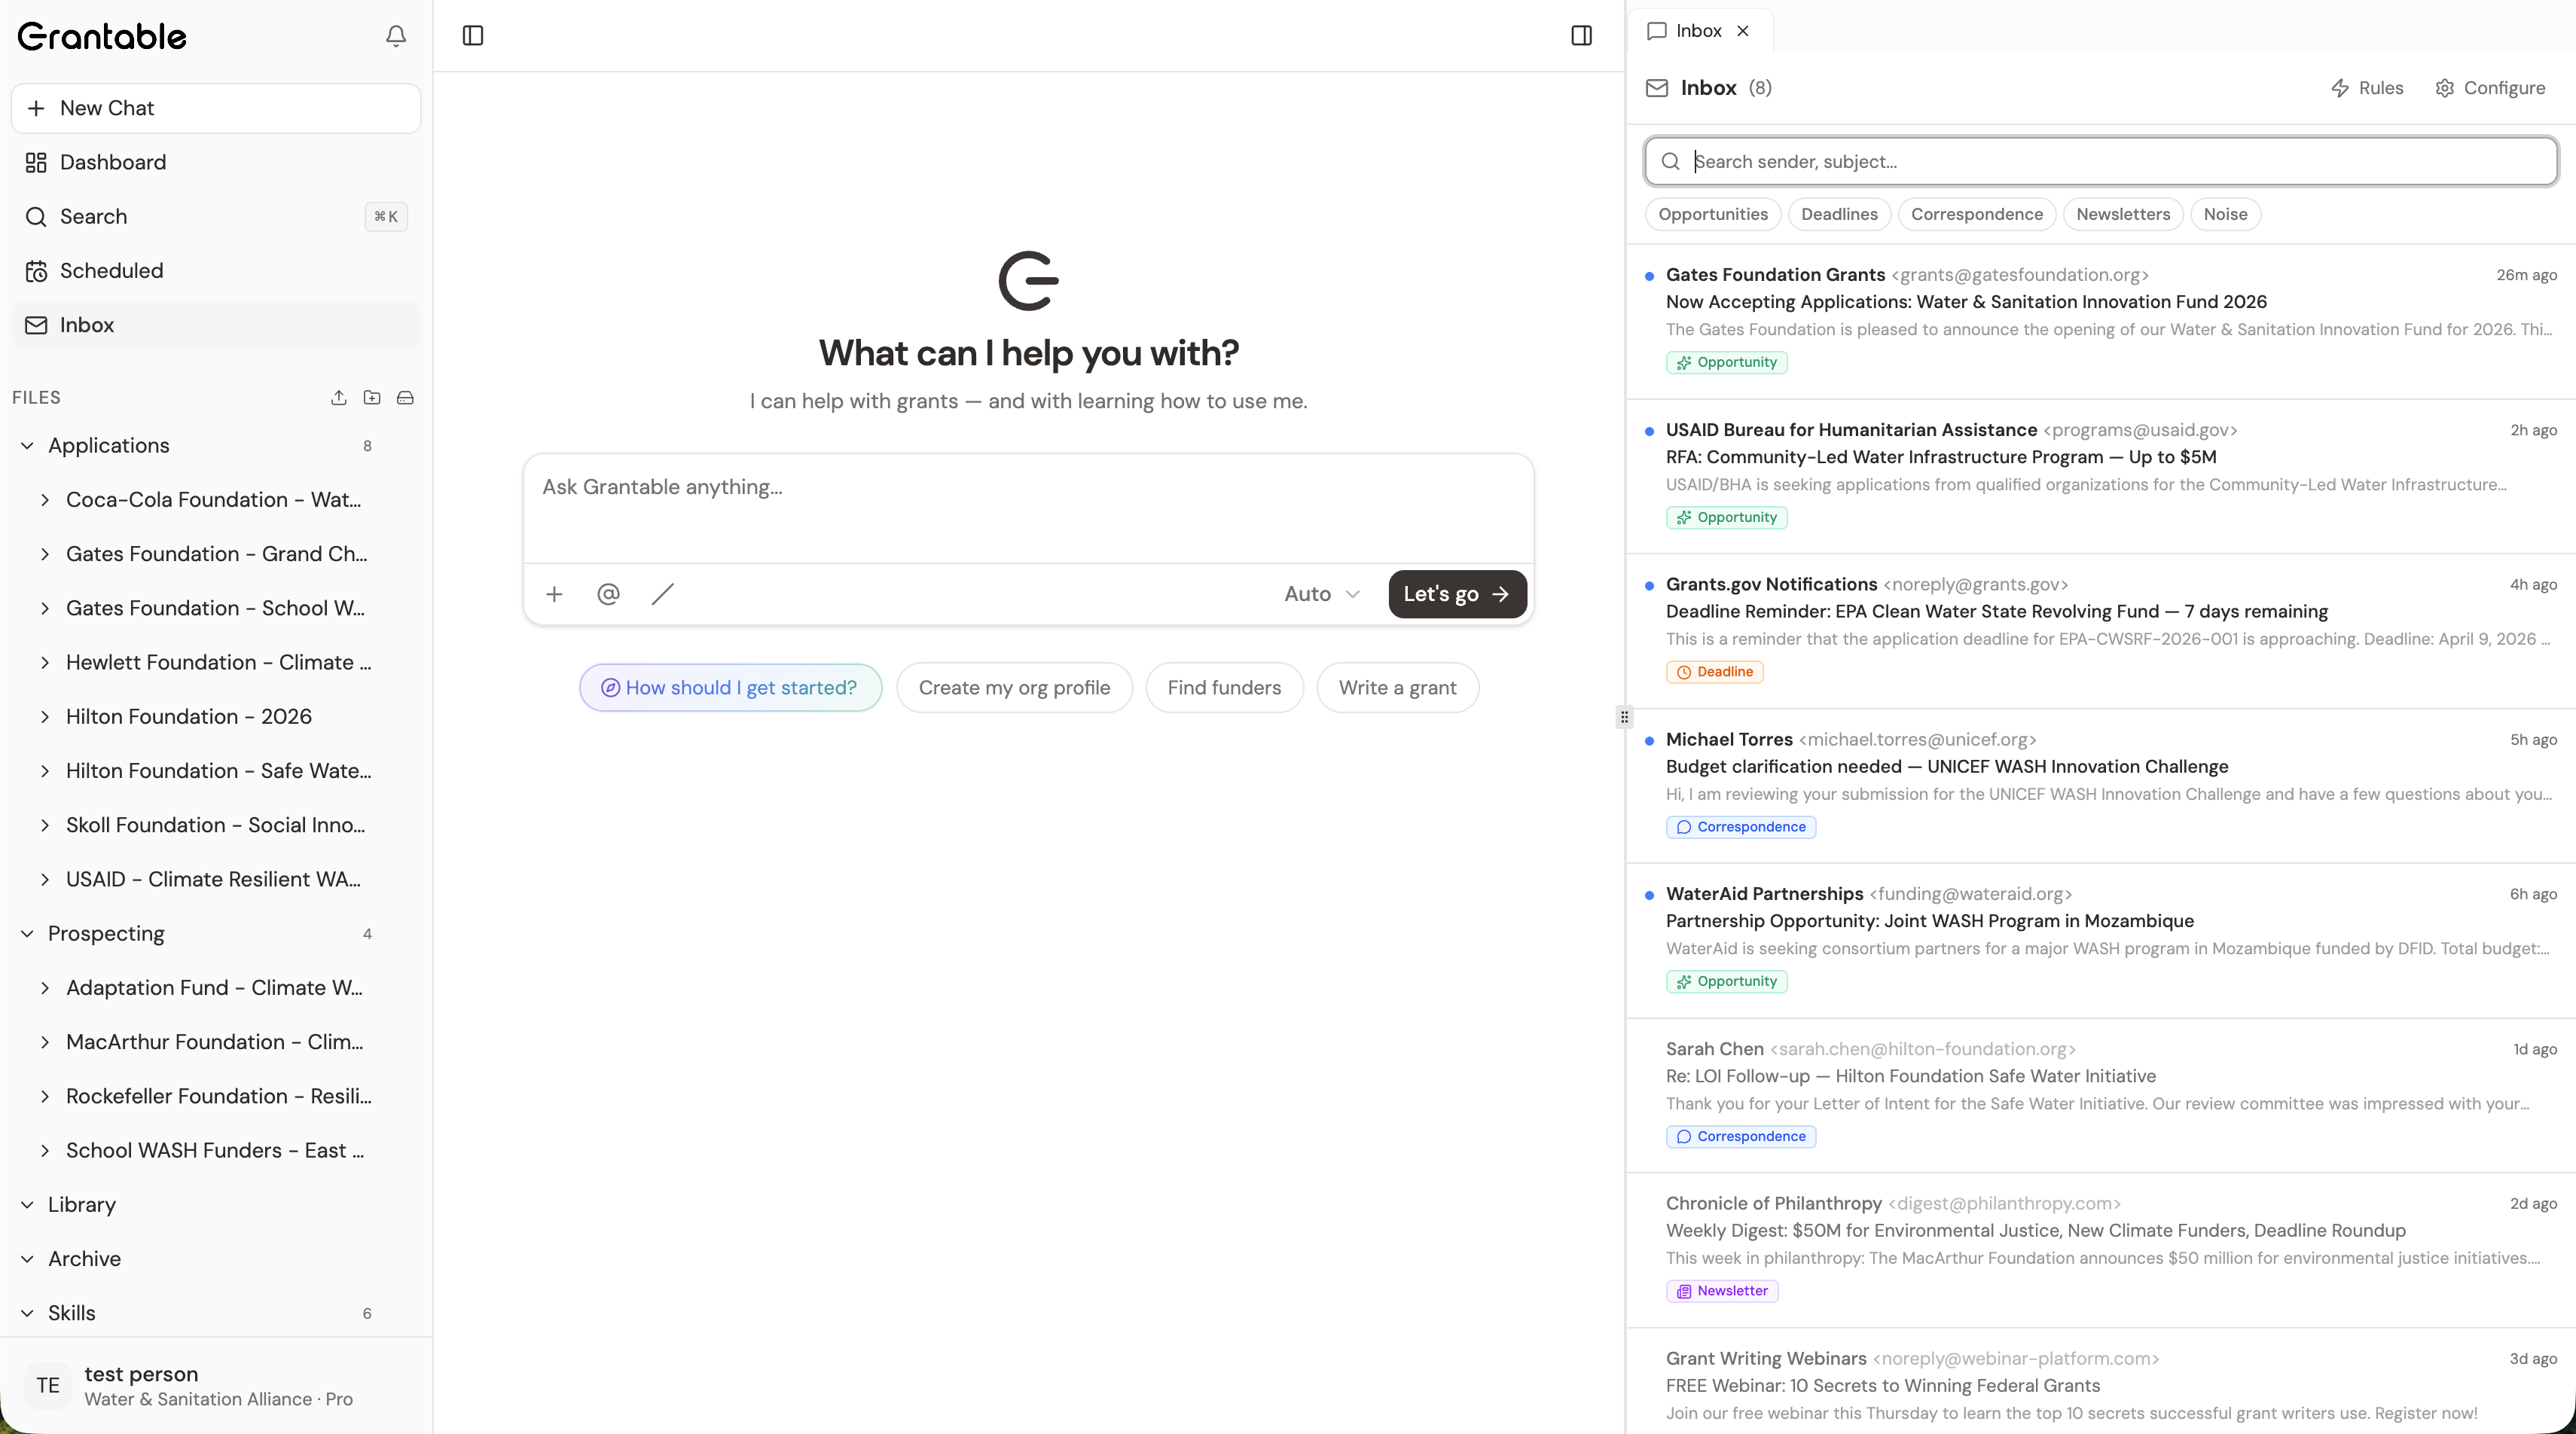The height and width of the screenshot is (1434, 2576).
Task: Expand the Hilton Foundation - 2026 item
Action: [45, 717]
